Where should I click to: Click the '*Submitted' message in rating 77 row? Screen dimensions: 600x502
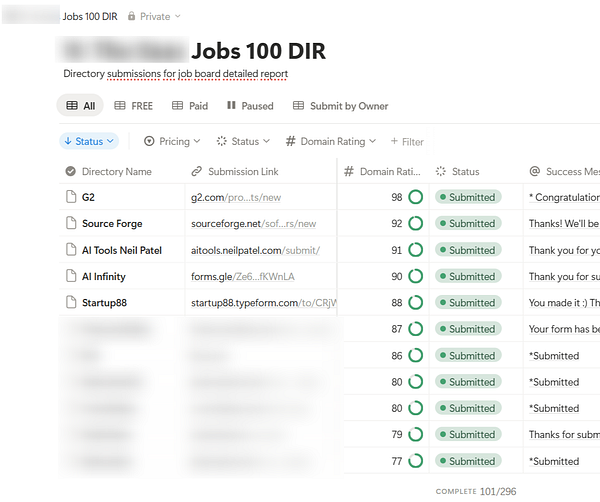point(554,461)
